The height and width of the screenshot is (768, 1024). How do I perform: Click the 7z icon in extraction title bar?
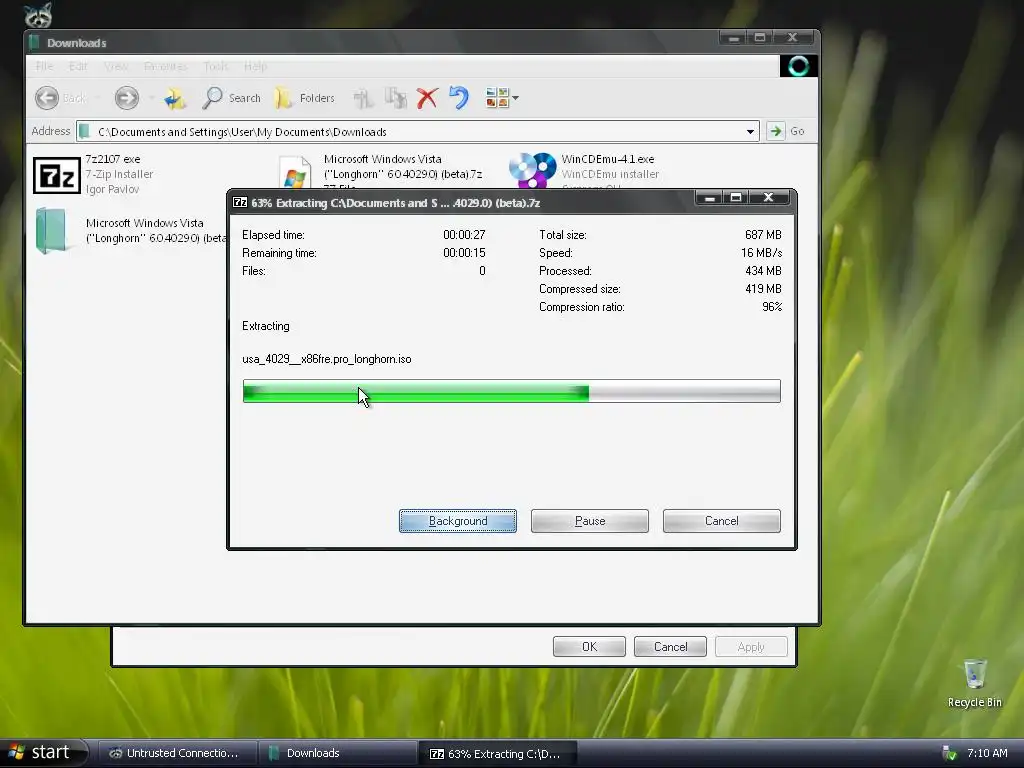(240, 202)
